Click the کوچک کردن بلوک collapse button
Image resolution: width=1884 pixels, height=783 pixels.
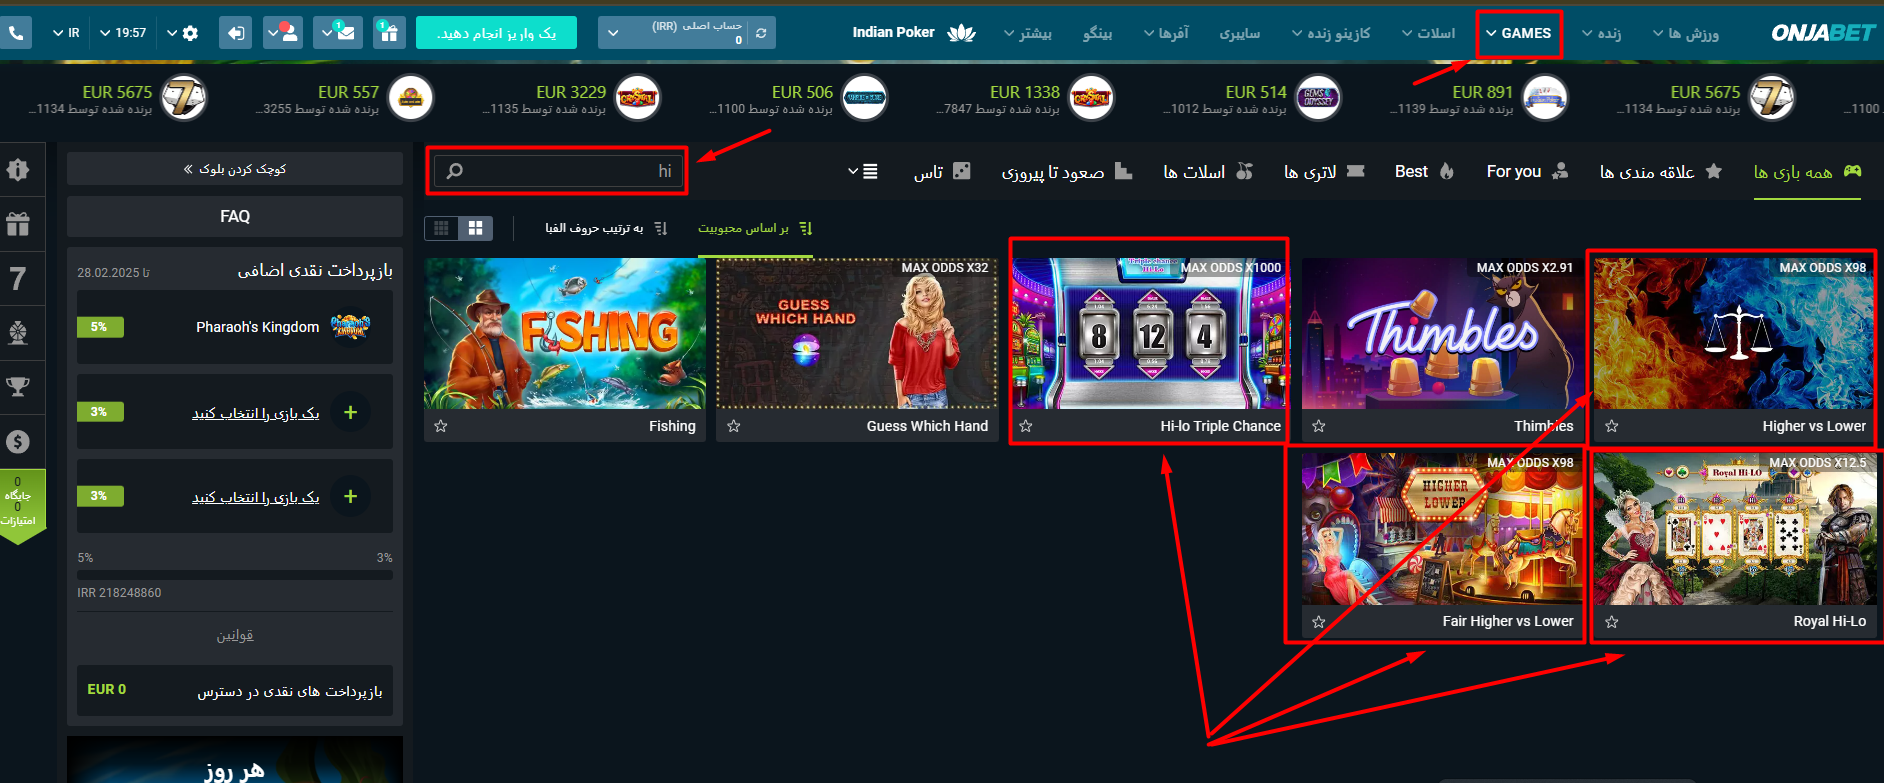(235, 169)
